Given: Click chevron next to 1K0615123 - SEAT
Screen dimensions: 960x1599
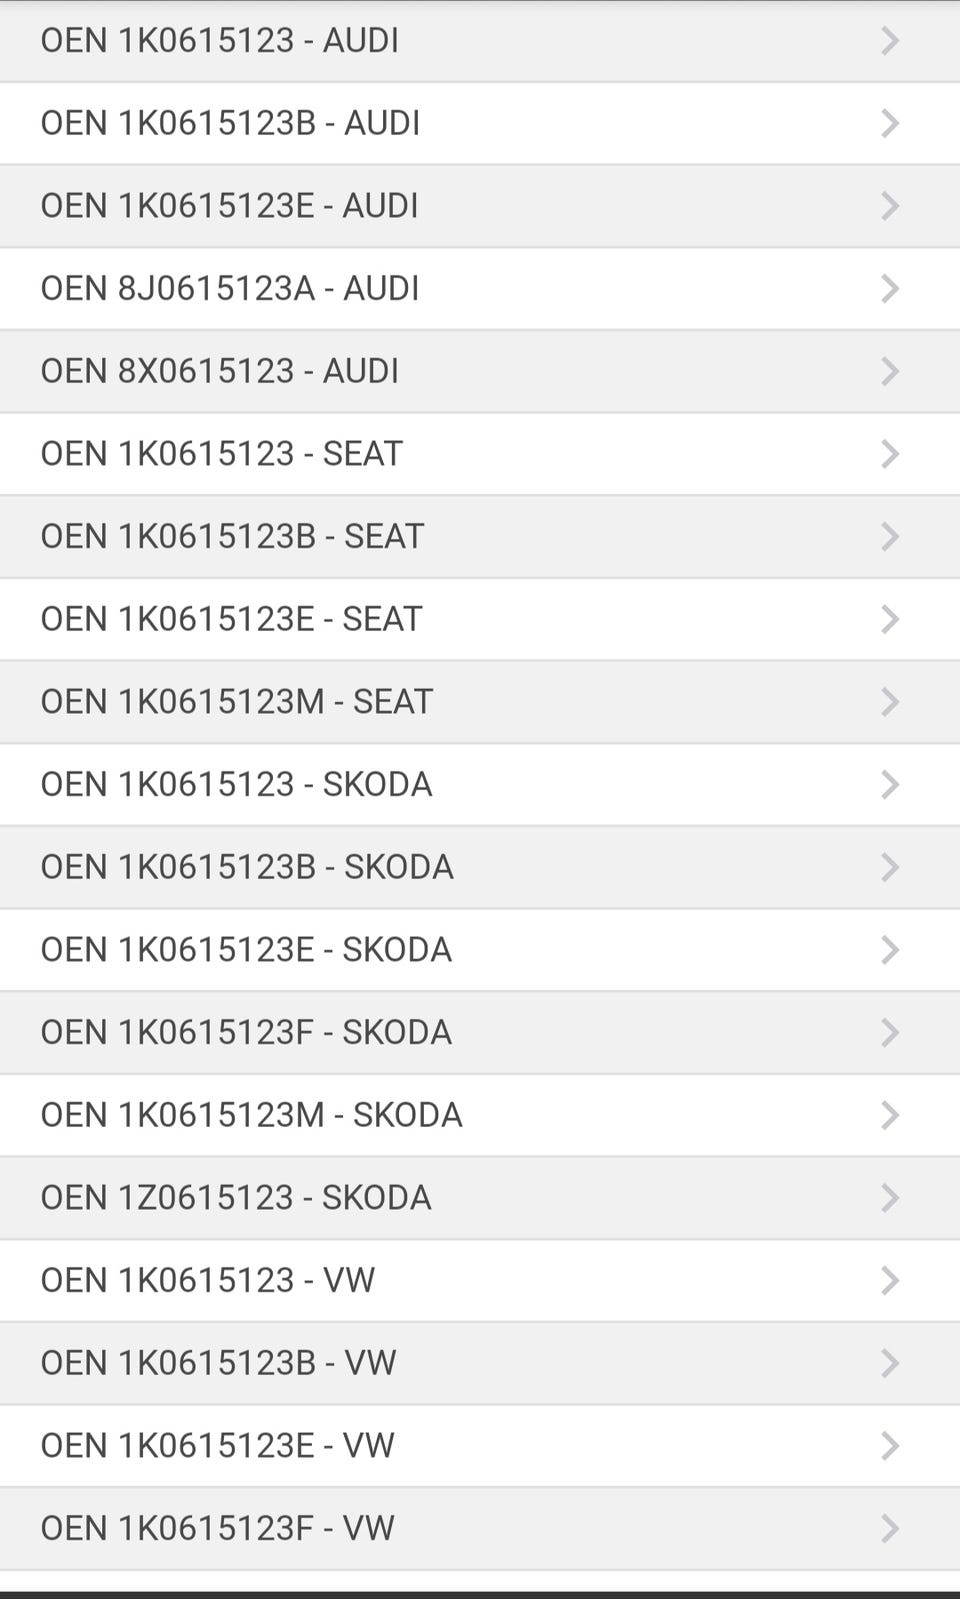Looking at the screenshot, I should (889, 454).
